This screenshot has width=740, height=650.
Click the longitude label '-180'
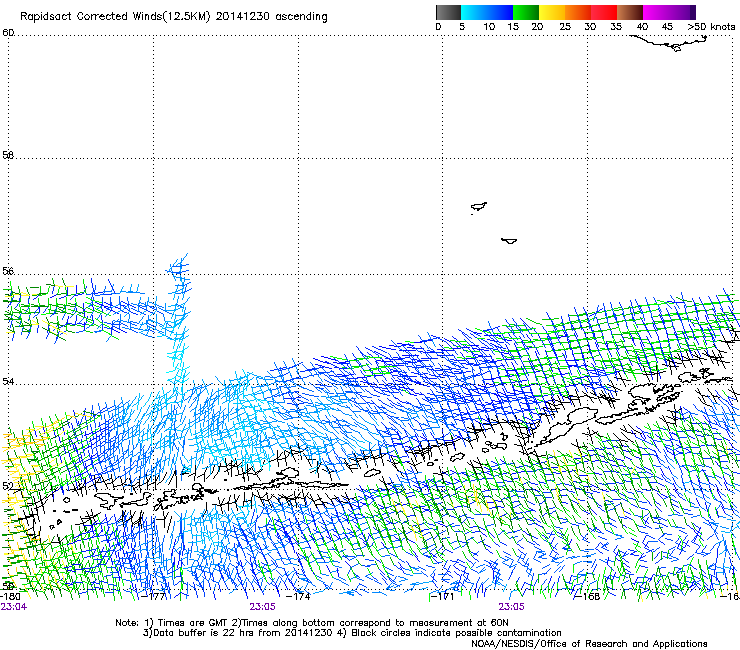(x=10, y=596)
